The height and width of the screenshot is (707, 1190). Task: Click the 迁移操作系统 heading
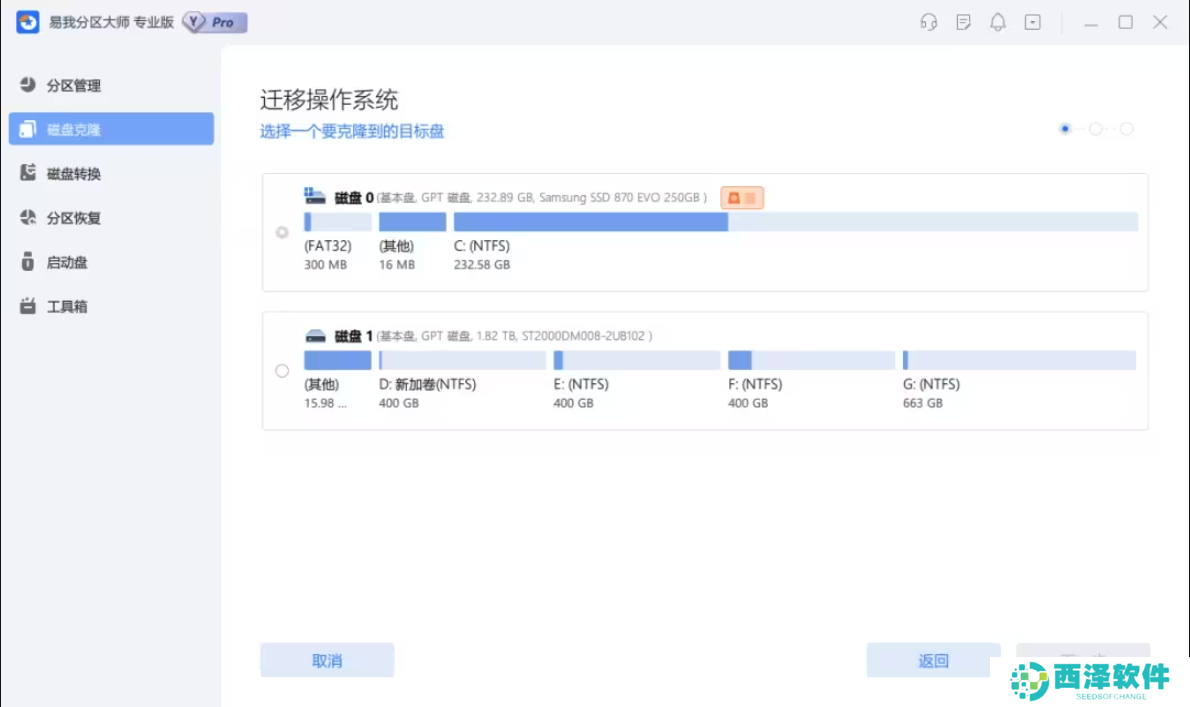[x=329, y=99]
